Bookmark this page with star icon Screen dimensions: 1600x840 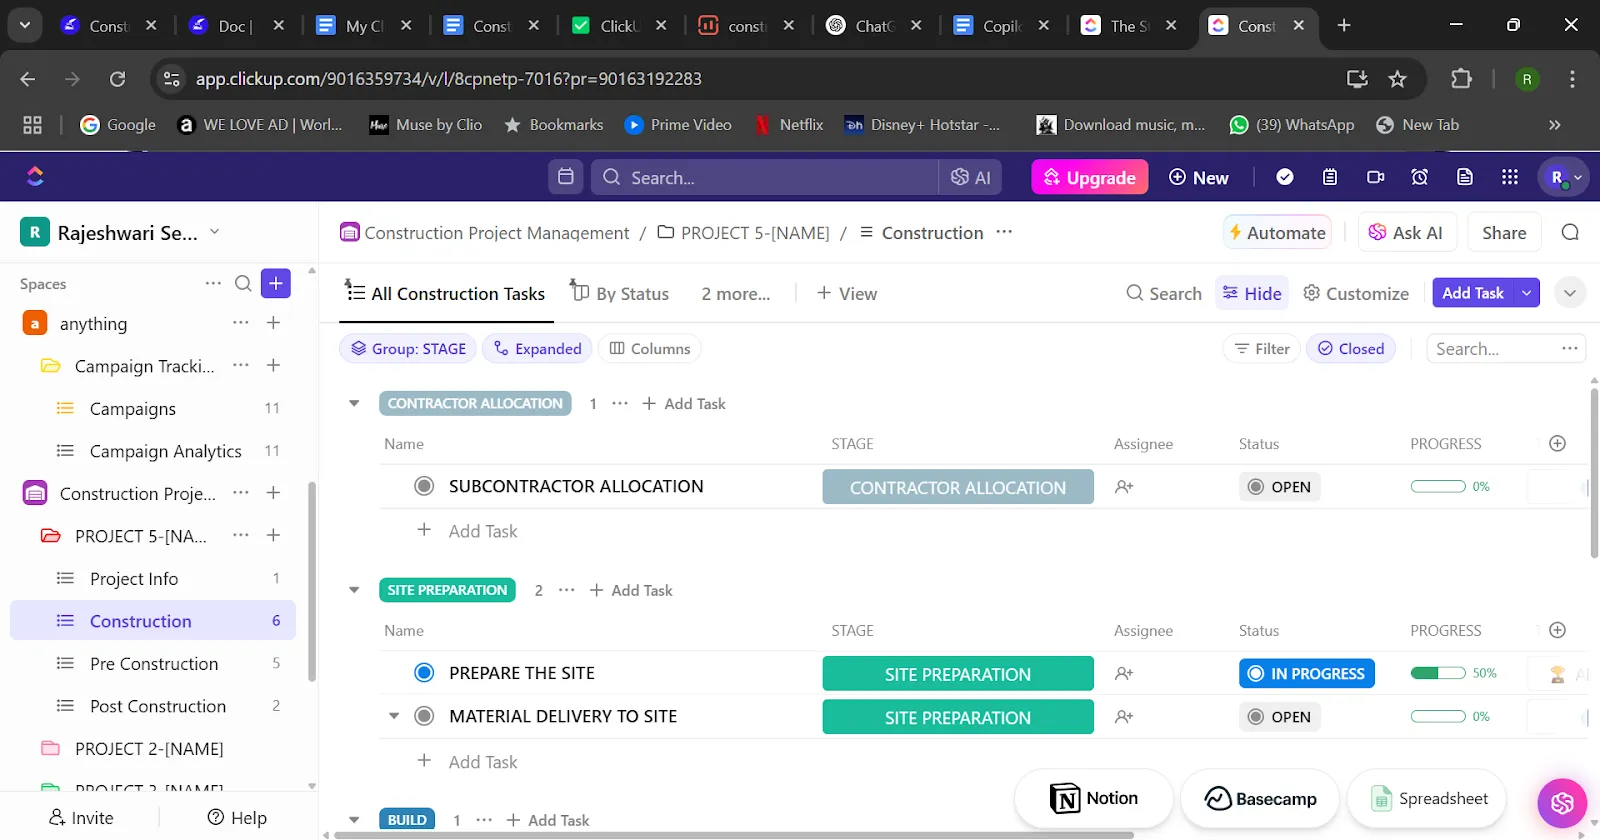[1398, 79]
